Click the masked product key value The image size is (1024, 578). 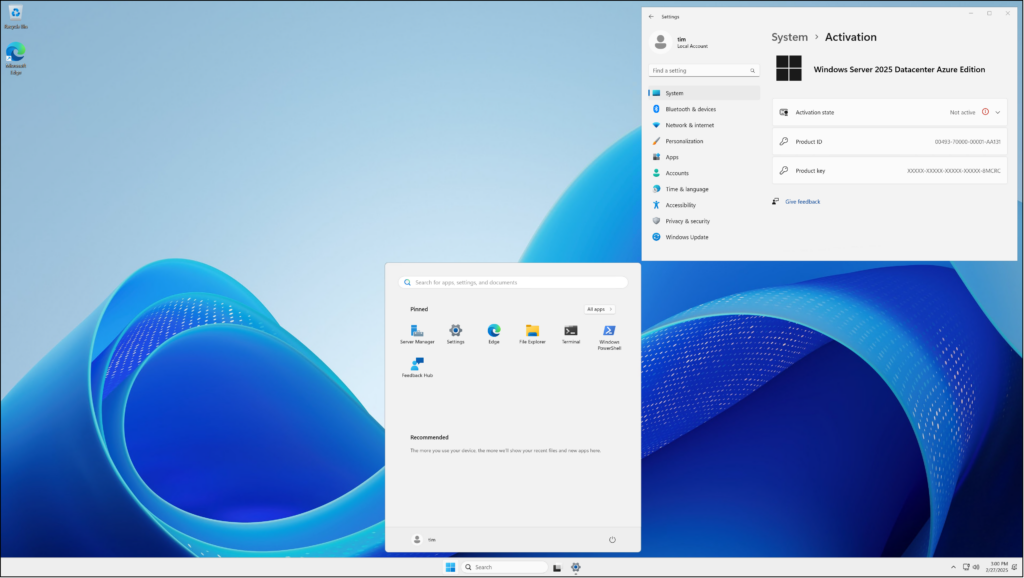point(953,171)
